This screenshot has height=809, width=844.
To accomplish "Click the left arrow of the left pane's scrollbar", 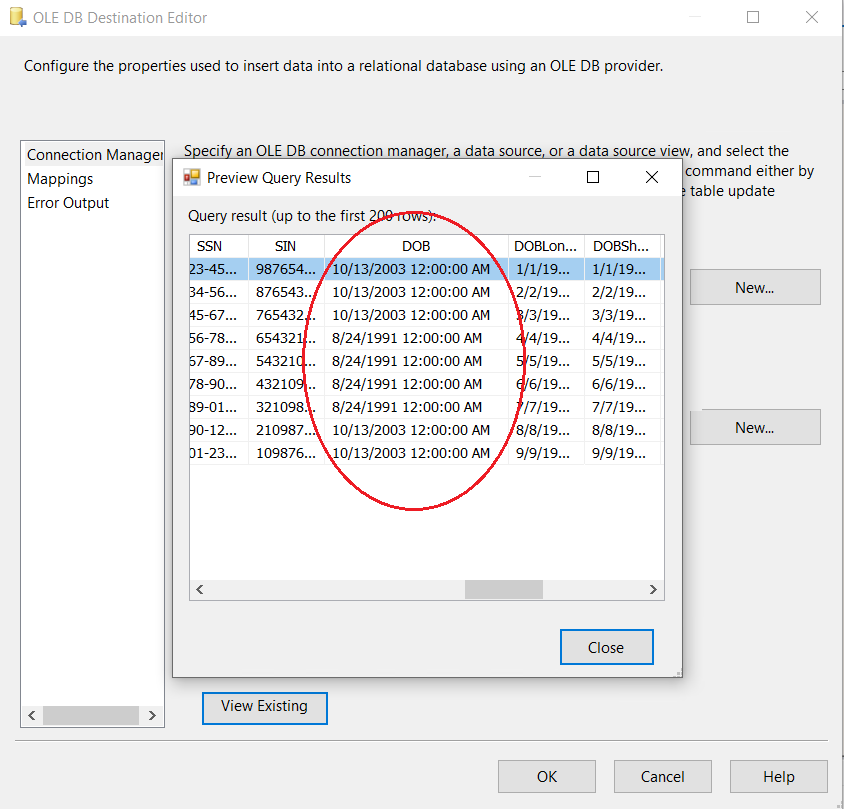I will point(31,716).
